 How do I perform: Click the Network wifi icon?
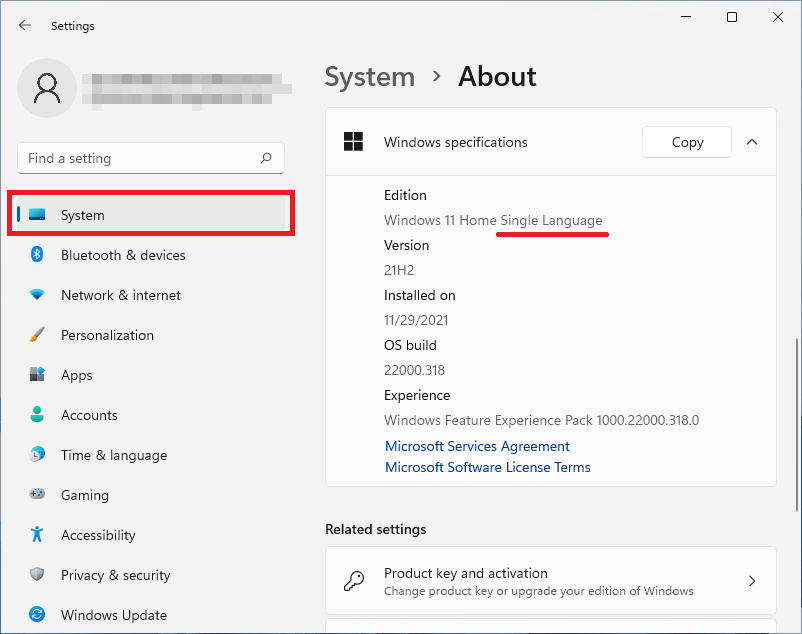pos(37,295)
